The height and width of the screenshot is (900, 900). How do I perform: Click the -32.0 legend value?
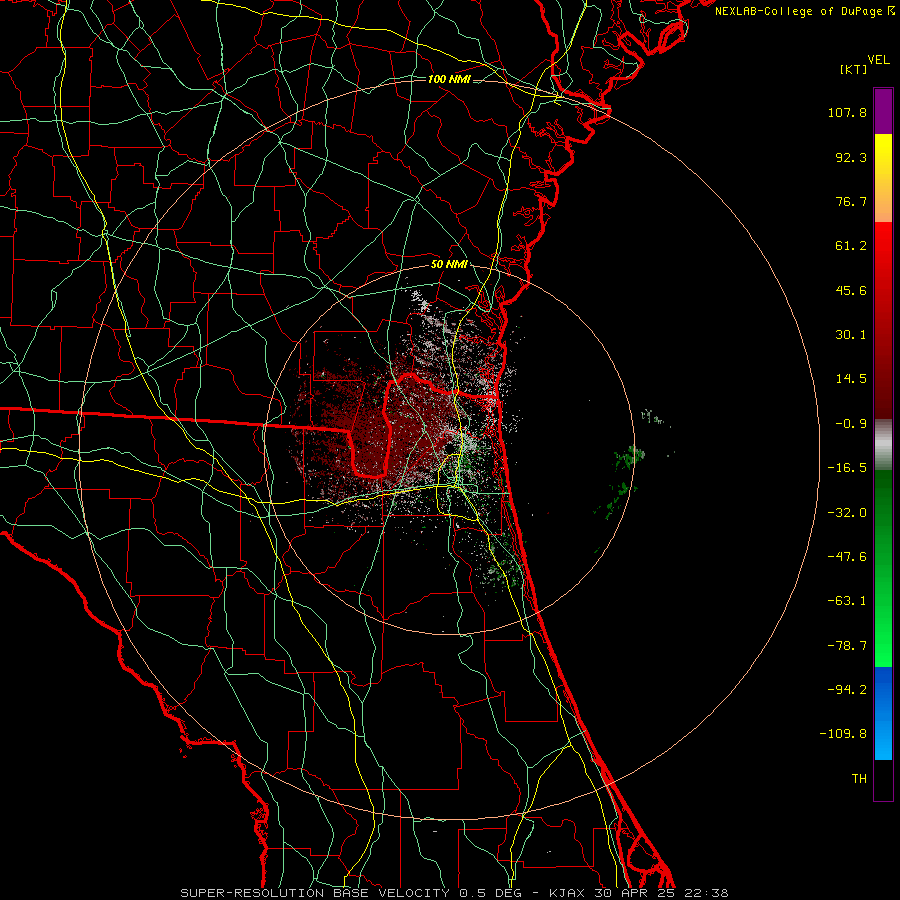point(847,513)
